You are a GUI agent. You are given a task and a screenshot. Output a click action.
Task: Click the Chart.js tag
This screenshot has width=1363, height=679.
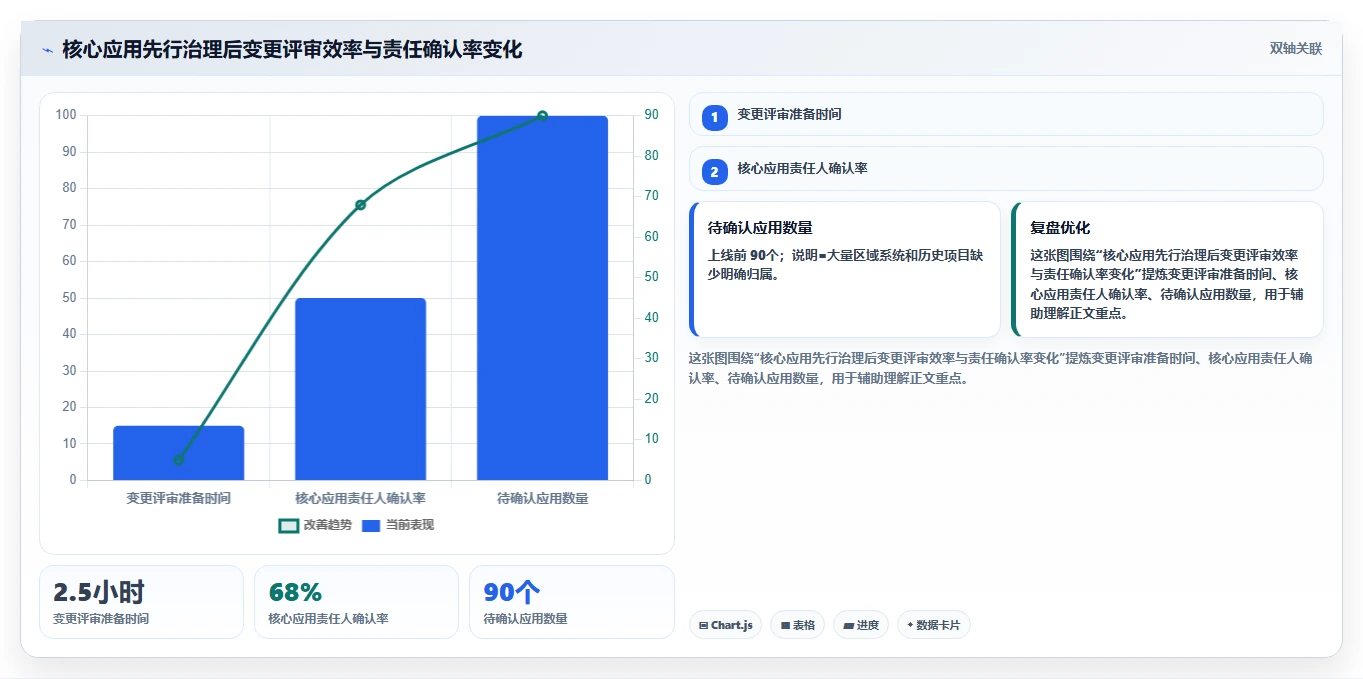pyautogui.click(x=725, y=625)
